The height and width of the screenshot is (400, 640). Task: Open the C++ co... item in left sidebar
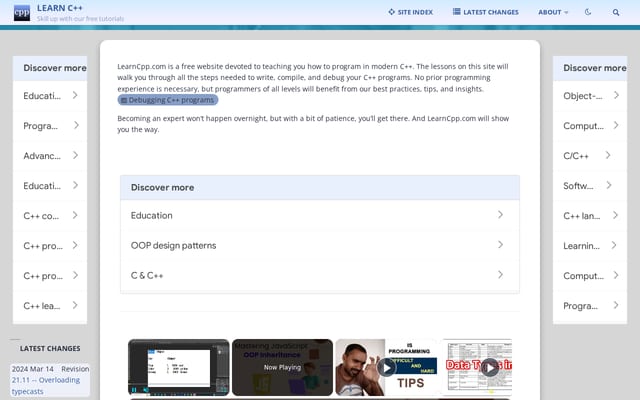click(x=50, y=216)
